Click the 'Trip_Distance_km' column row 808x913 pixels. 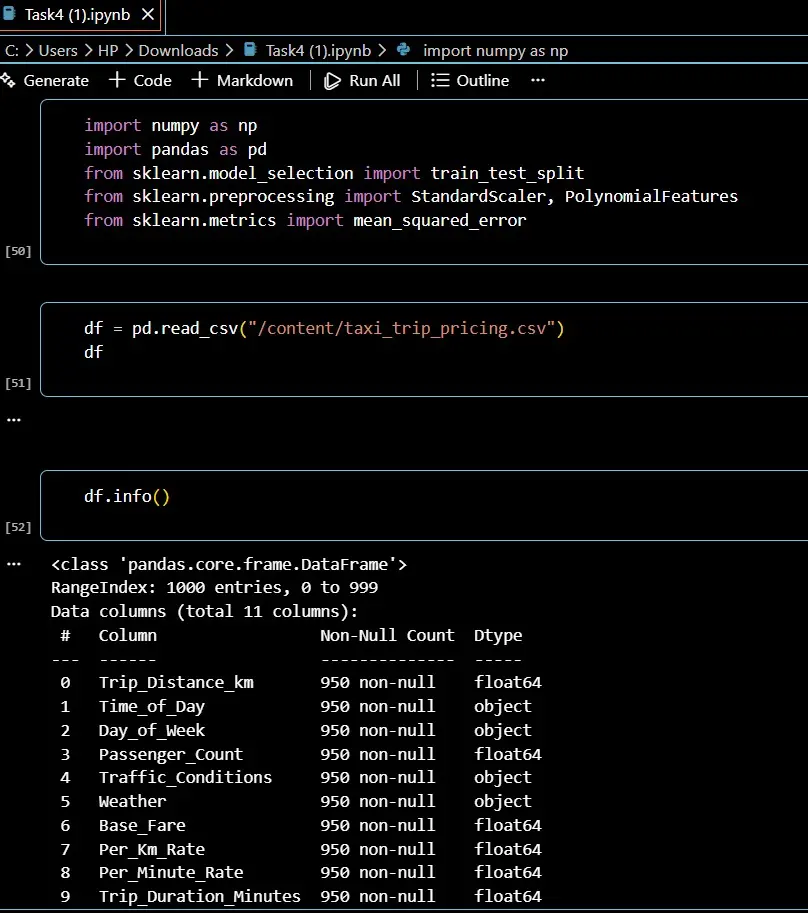click(x=296, y=682)
